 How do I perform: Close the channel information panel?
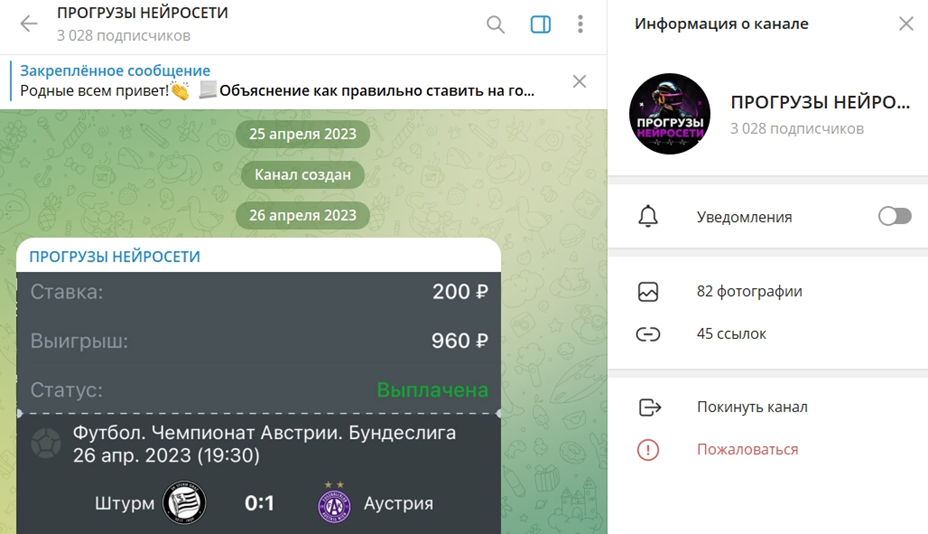(906, 24)
